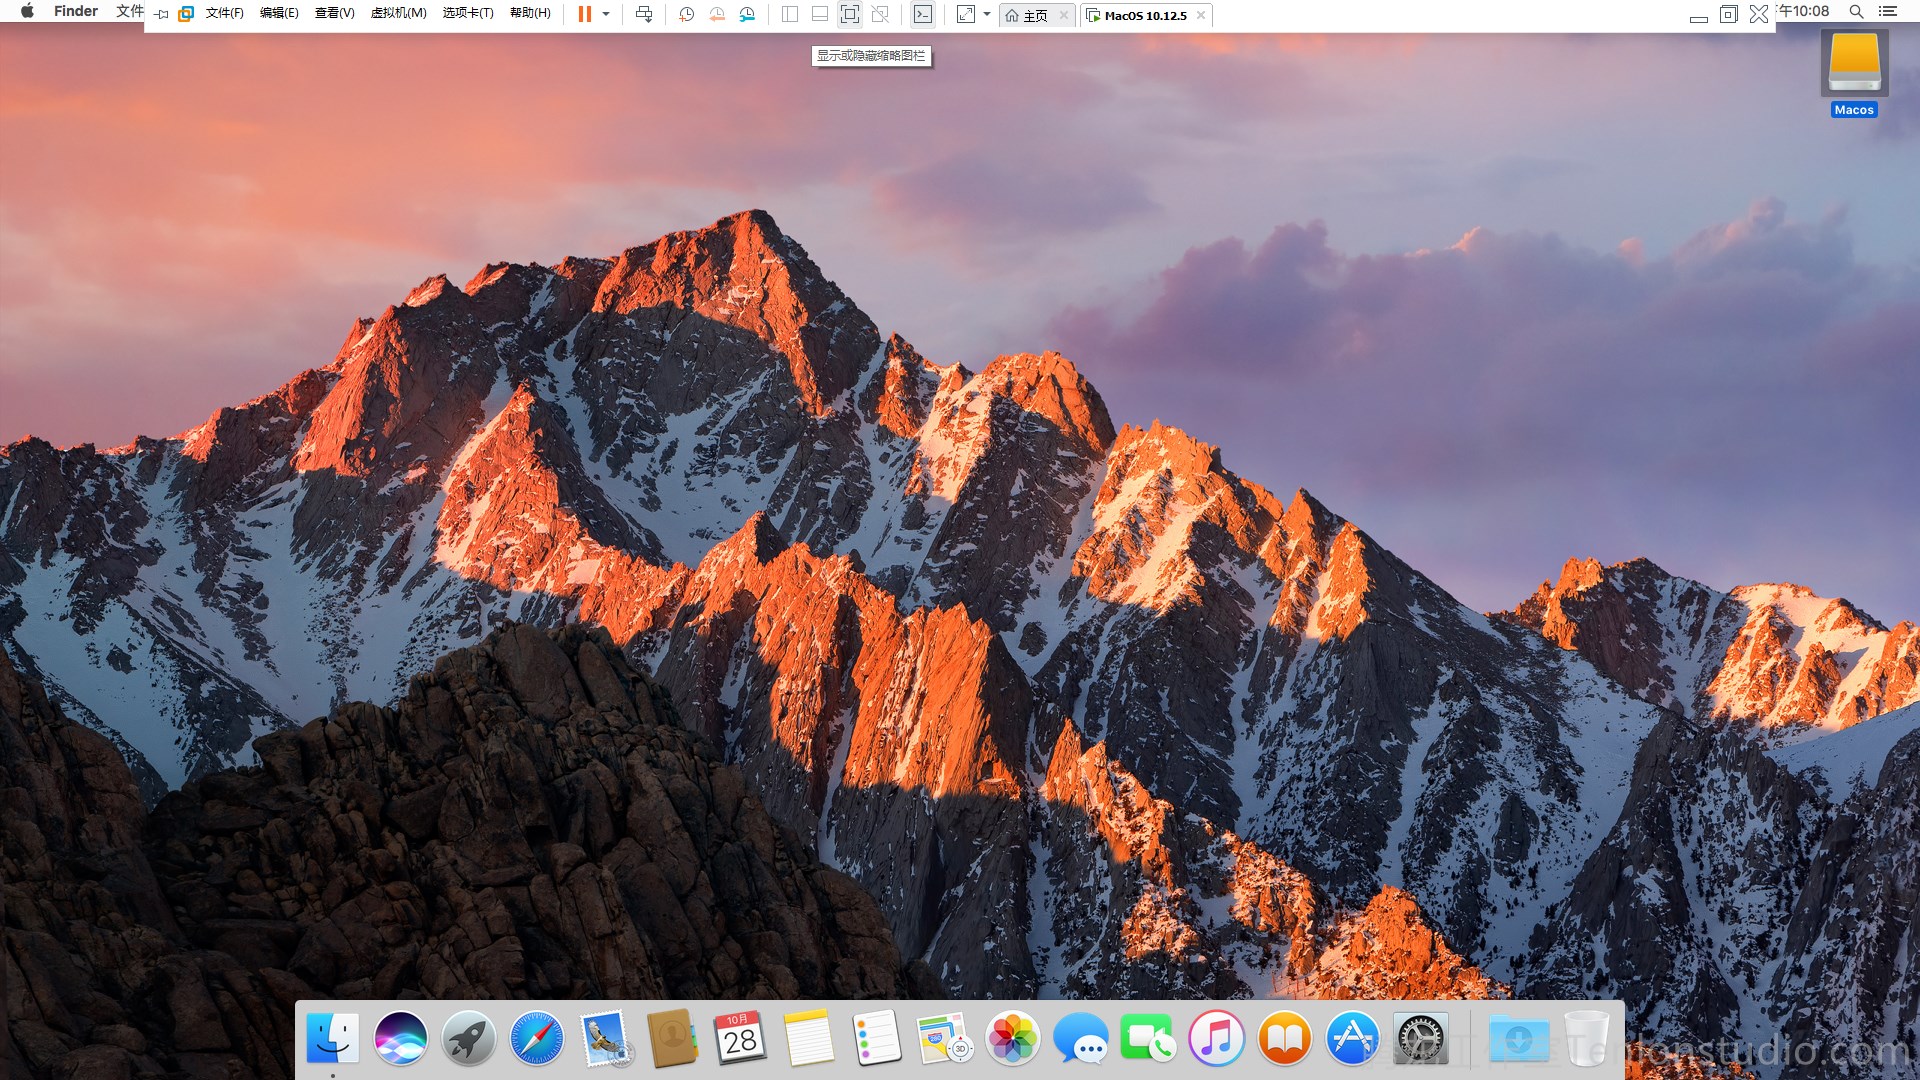Open Launchpad rocket icon
Image resolution: width=1920 pixels, height=1080 pixels.
[x=469, y=1038]
